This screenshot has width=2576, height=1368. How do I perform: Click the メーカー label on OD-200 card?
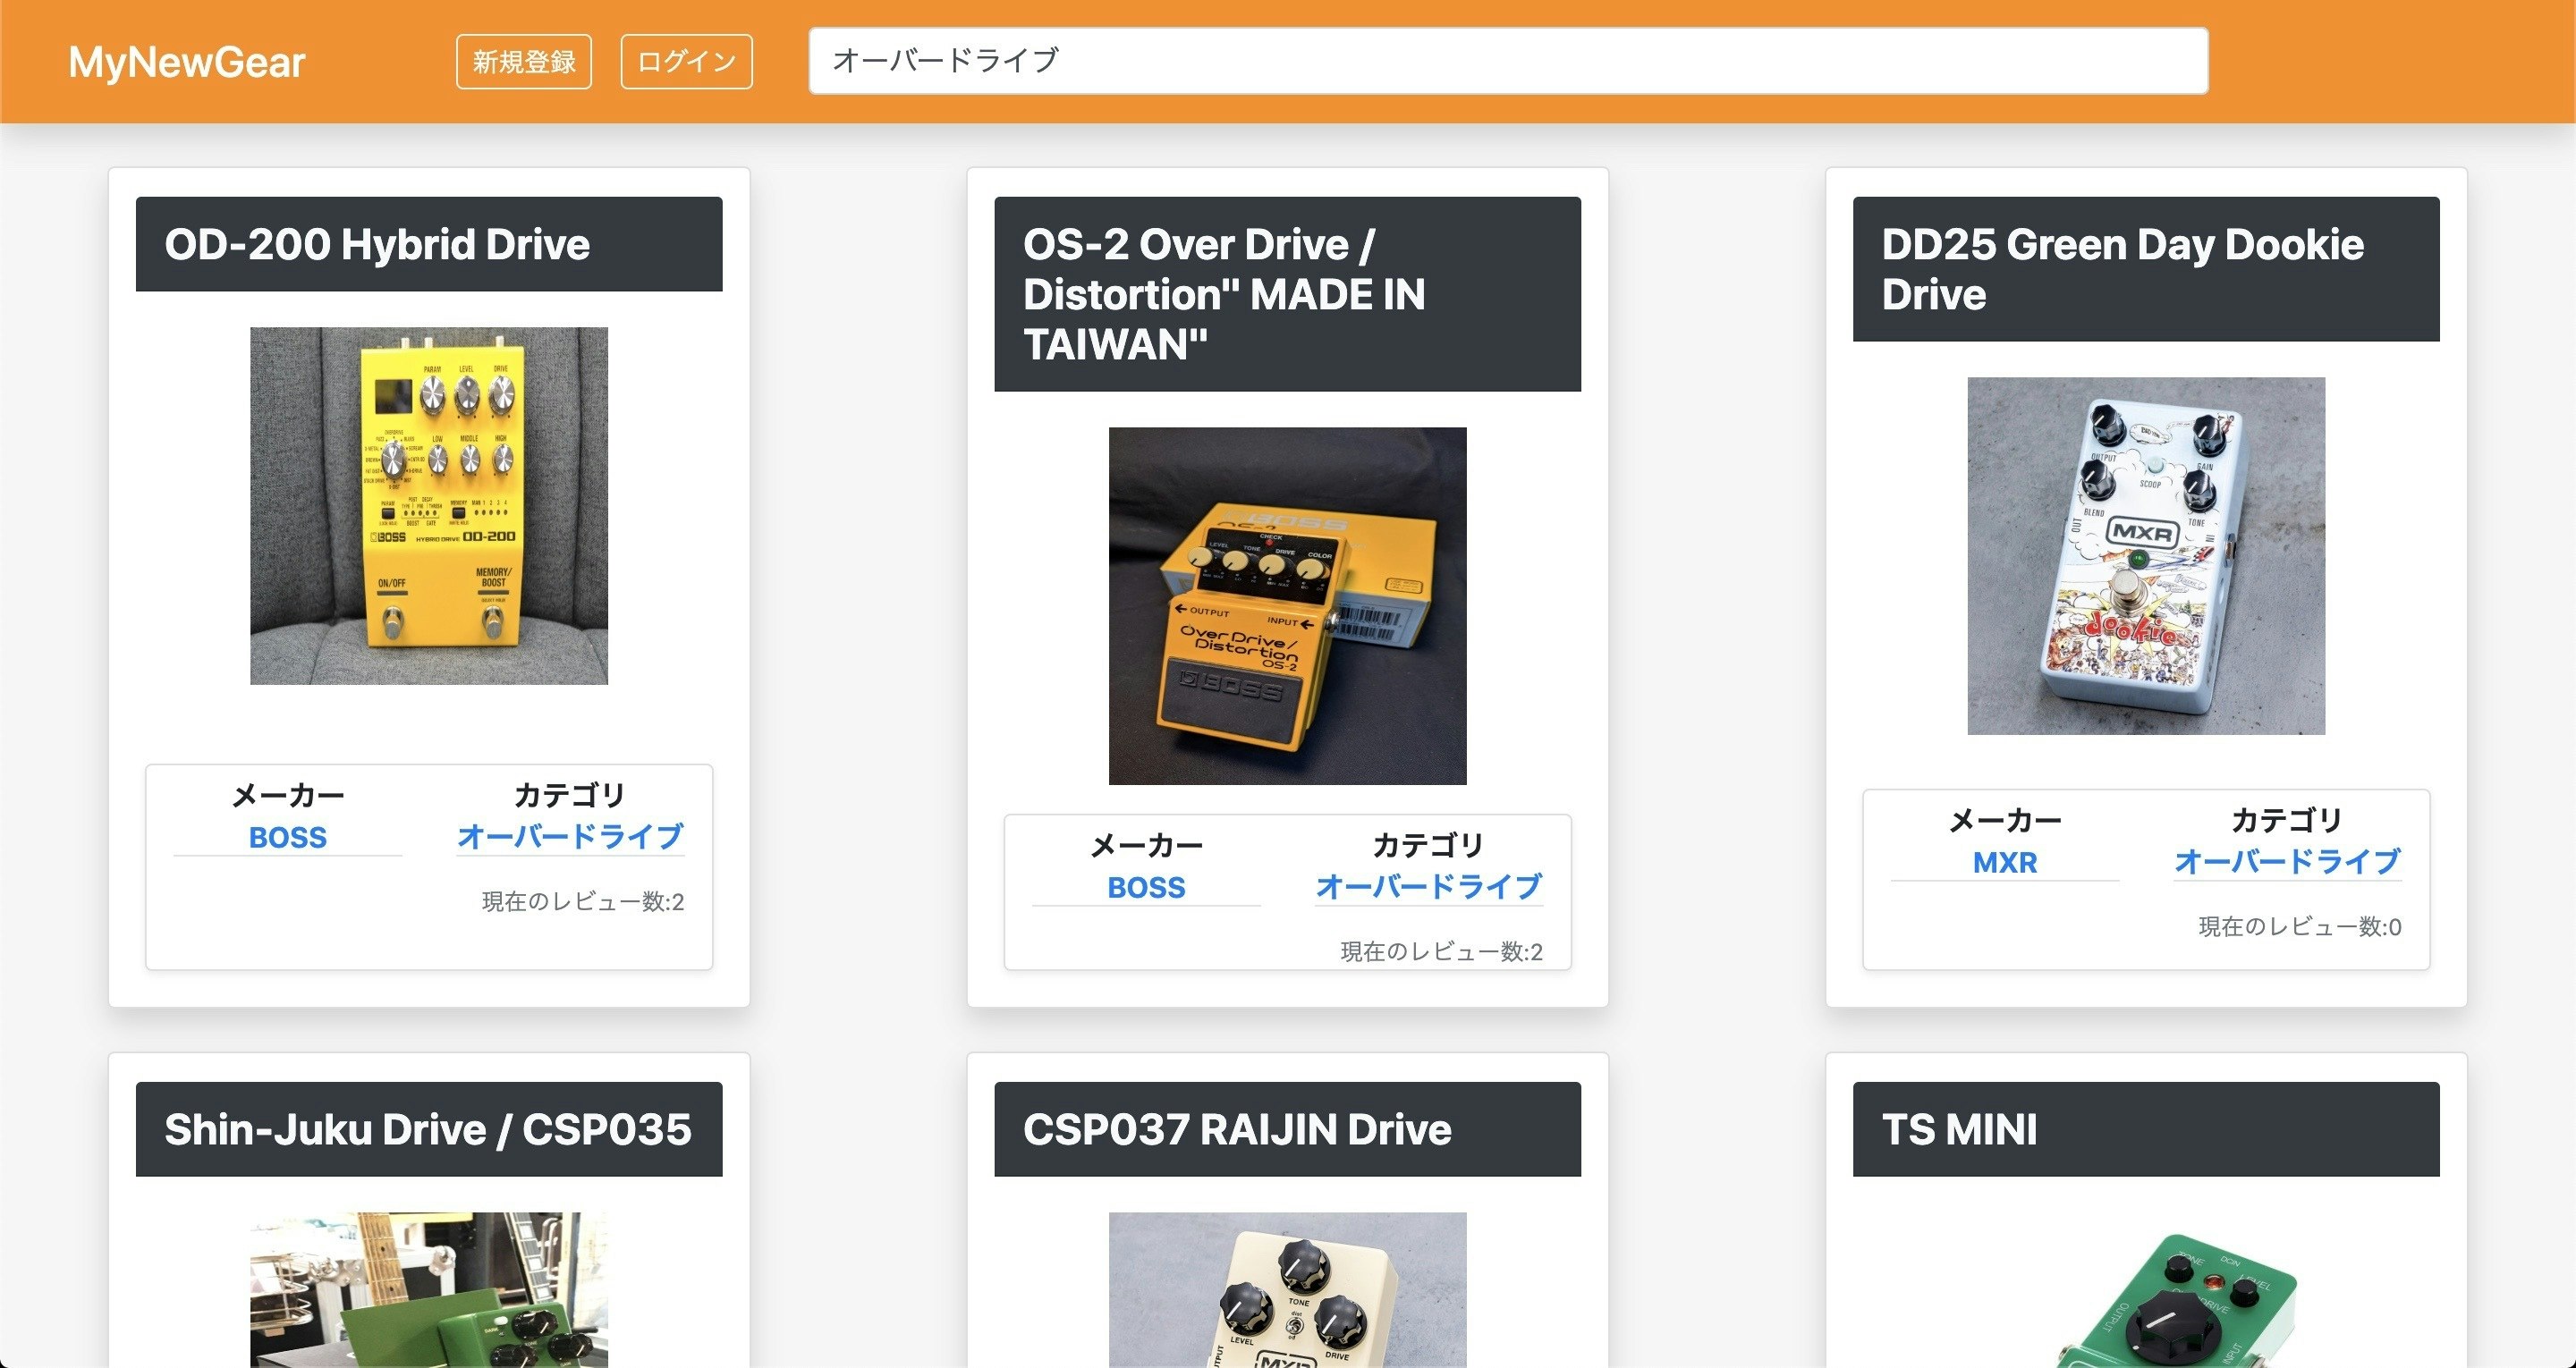point(288,795)
